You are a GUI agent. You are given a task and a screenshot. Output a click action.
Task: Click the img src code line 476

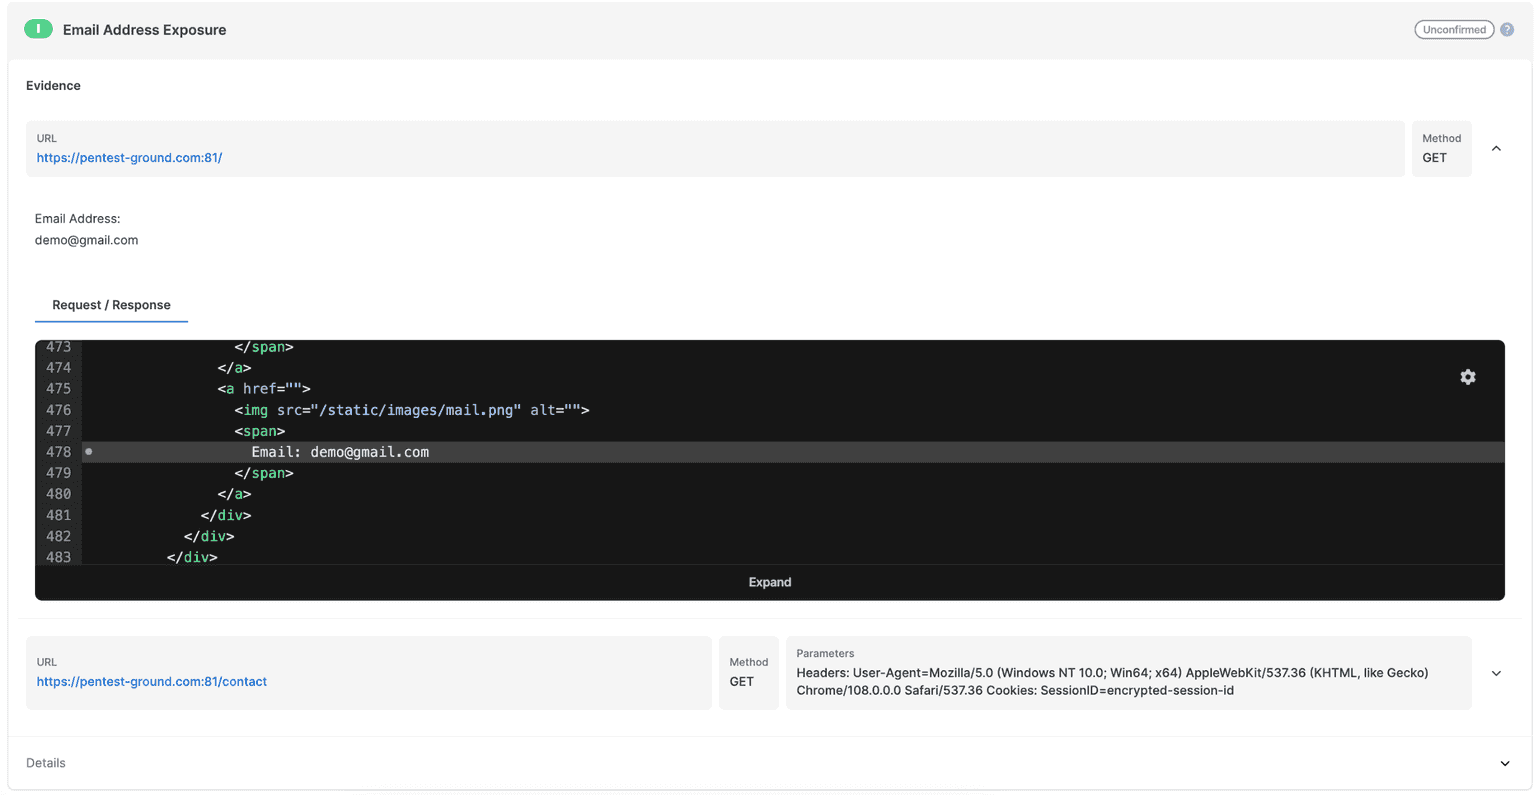coord(411,410)
